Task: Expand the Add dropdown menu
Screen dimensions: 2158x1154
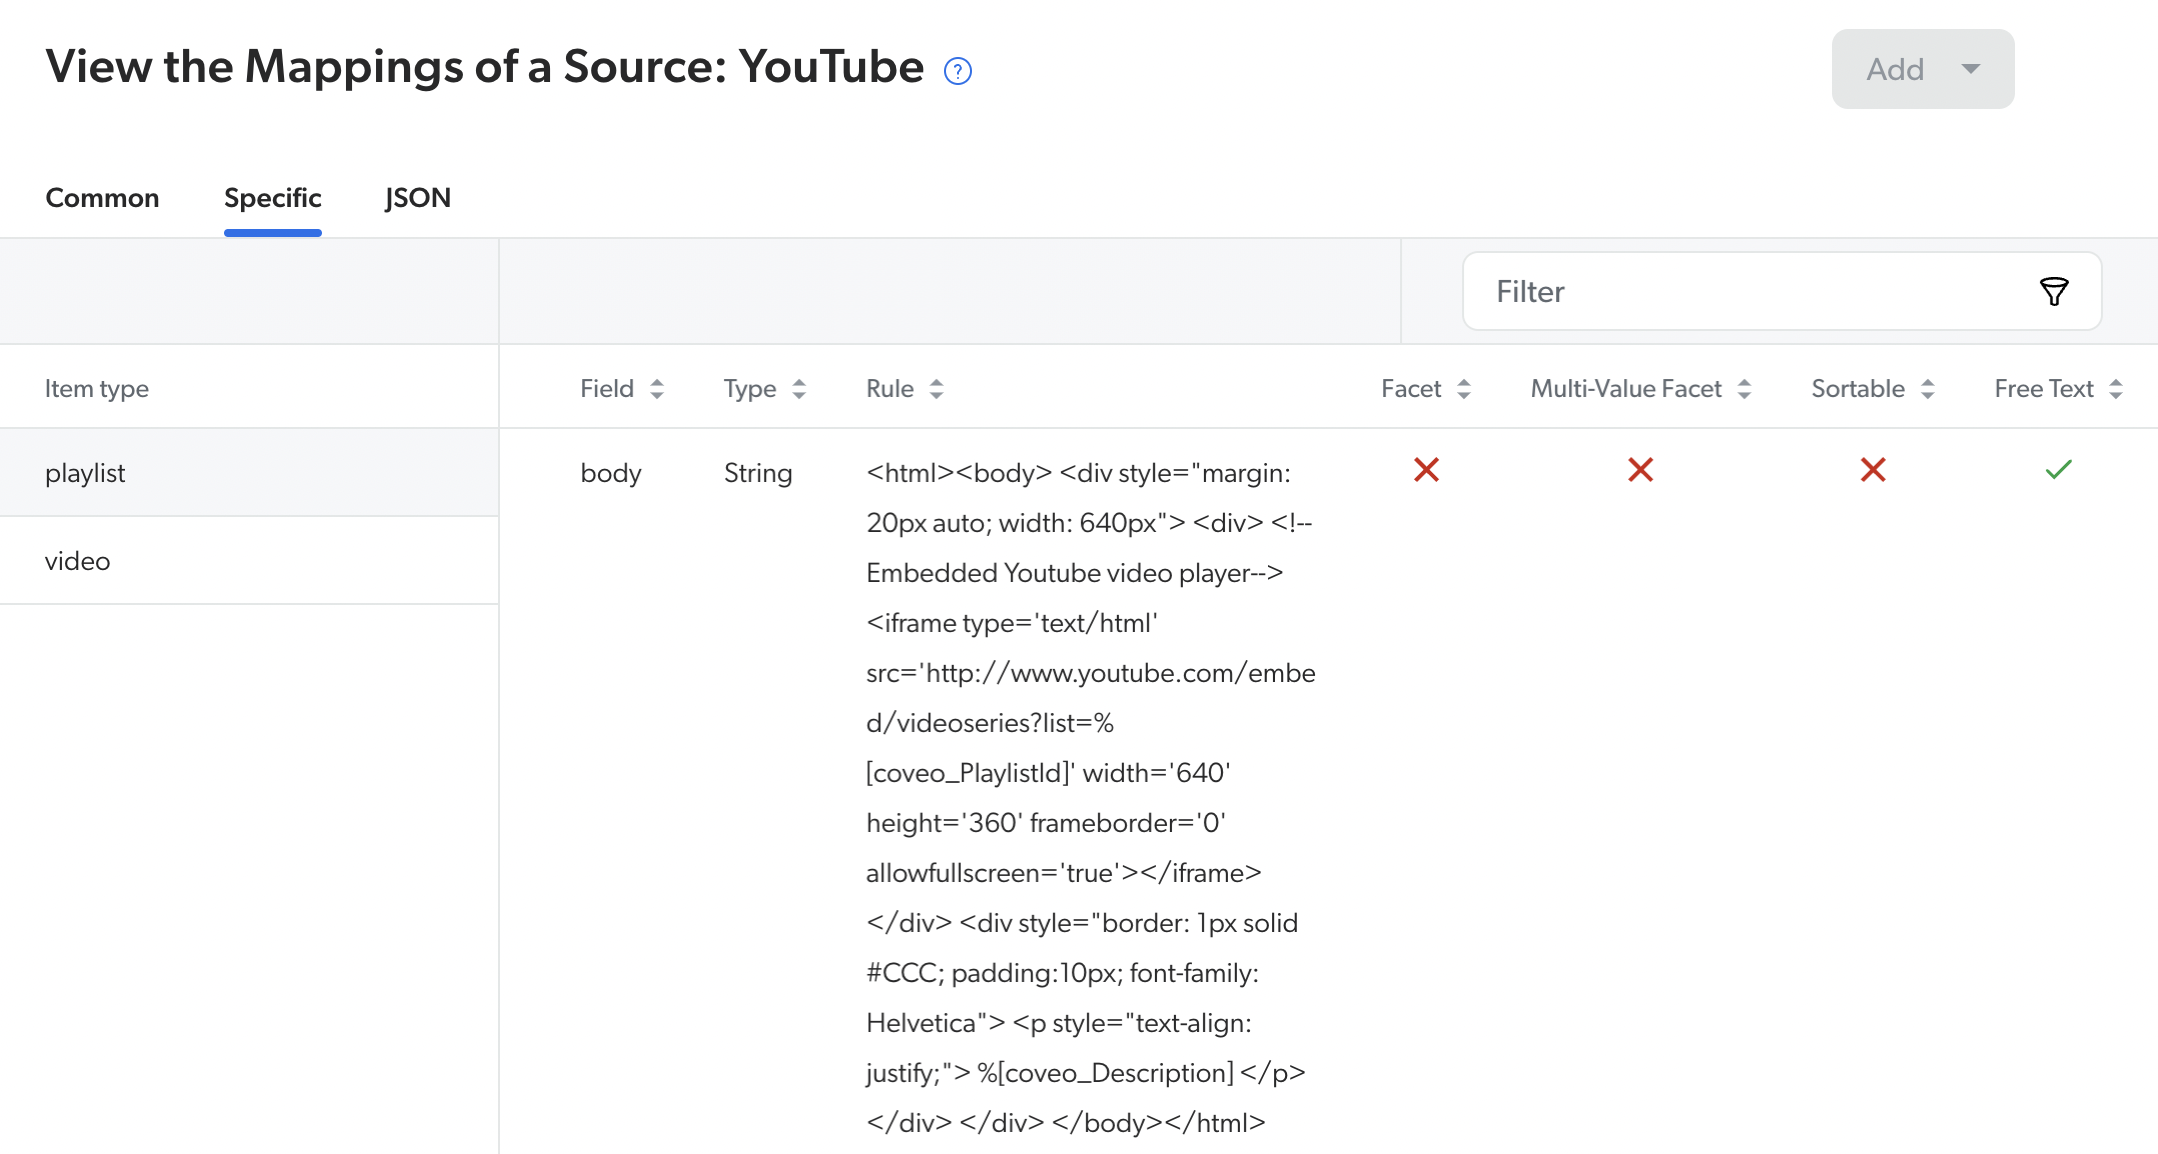Action: [x=1972, y=68]
